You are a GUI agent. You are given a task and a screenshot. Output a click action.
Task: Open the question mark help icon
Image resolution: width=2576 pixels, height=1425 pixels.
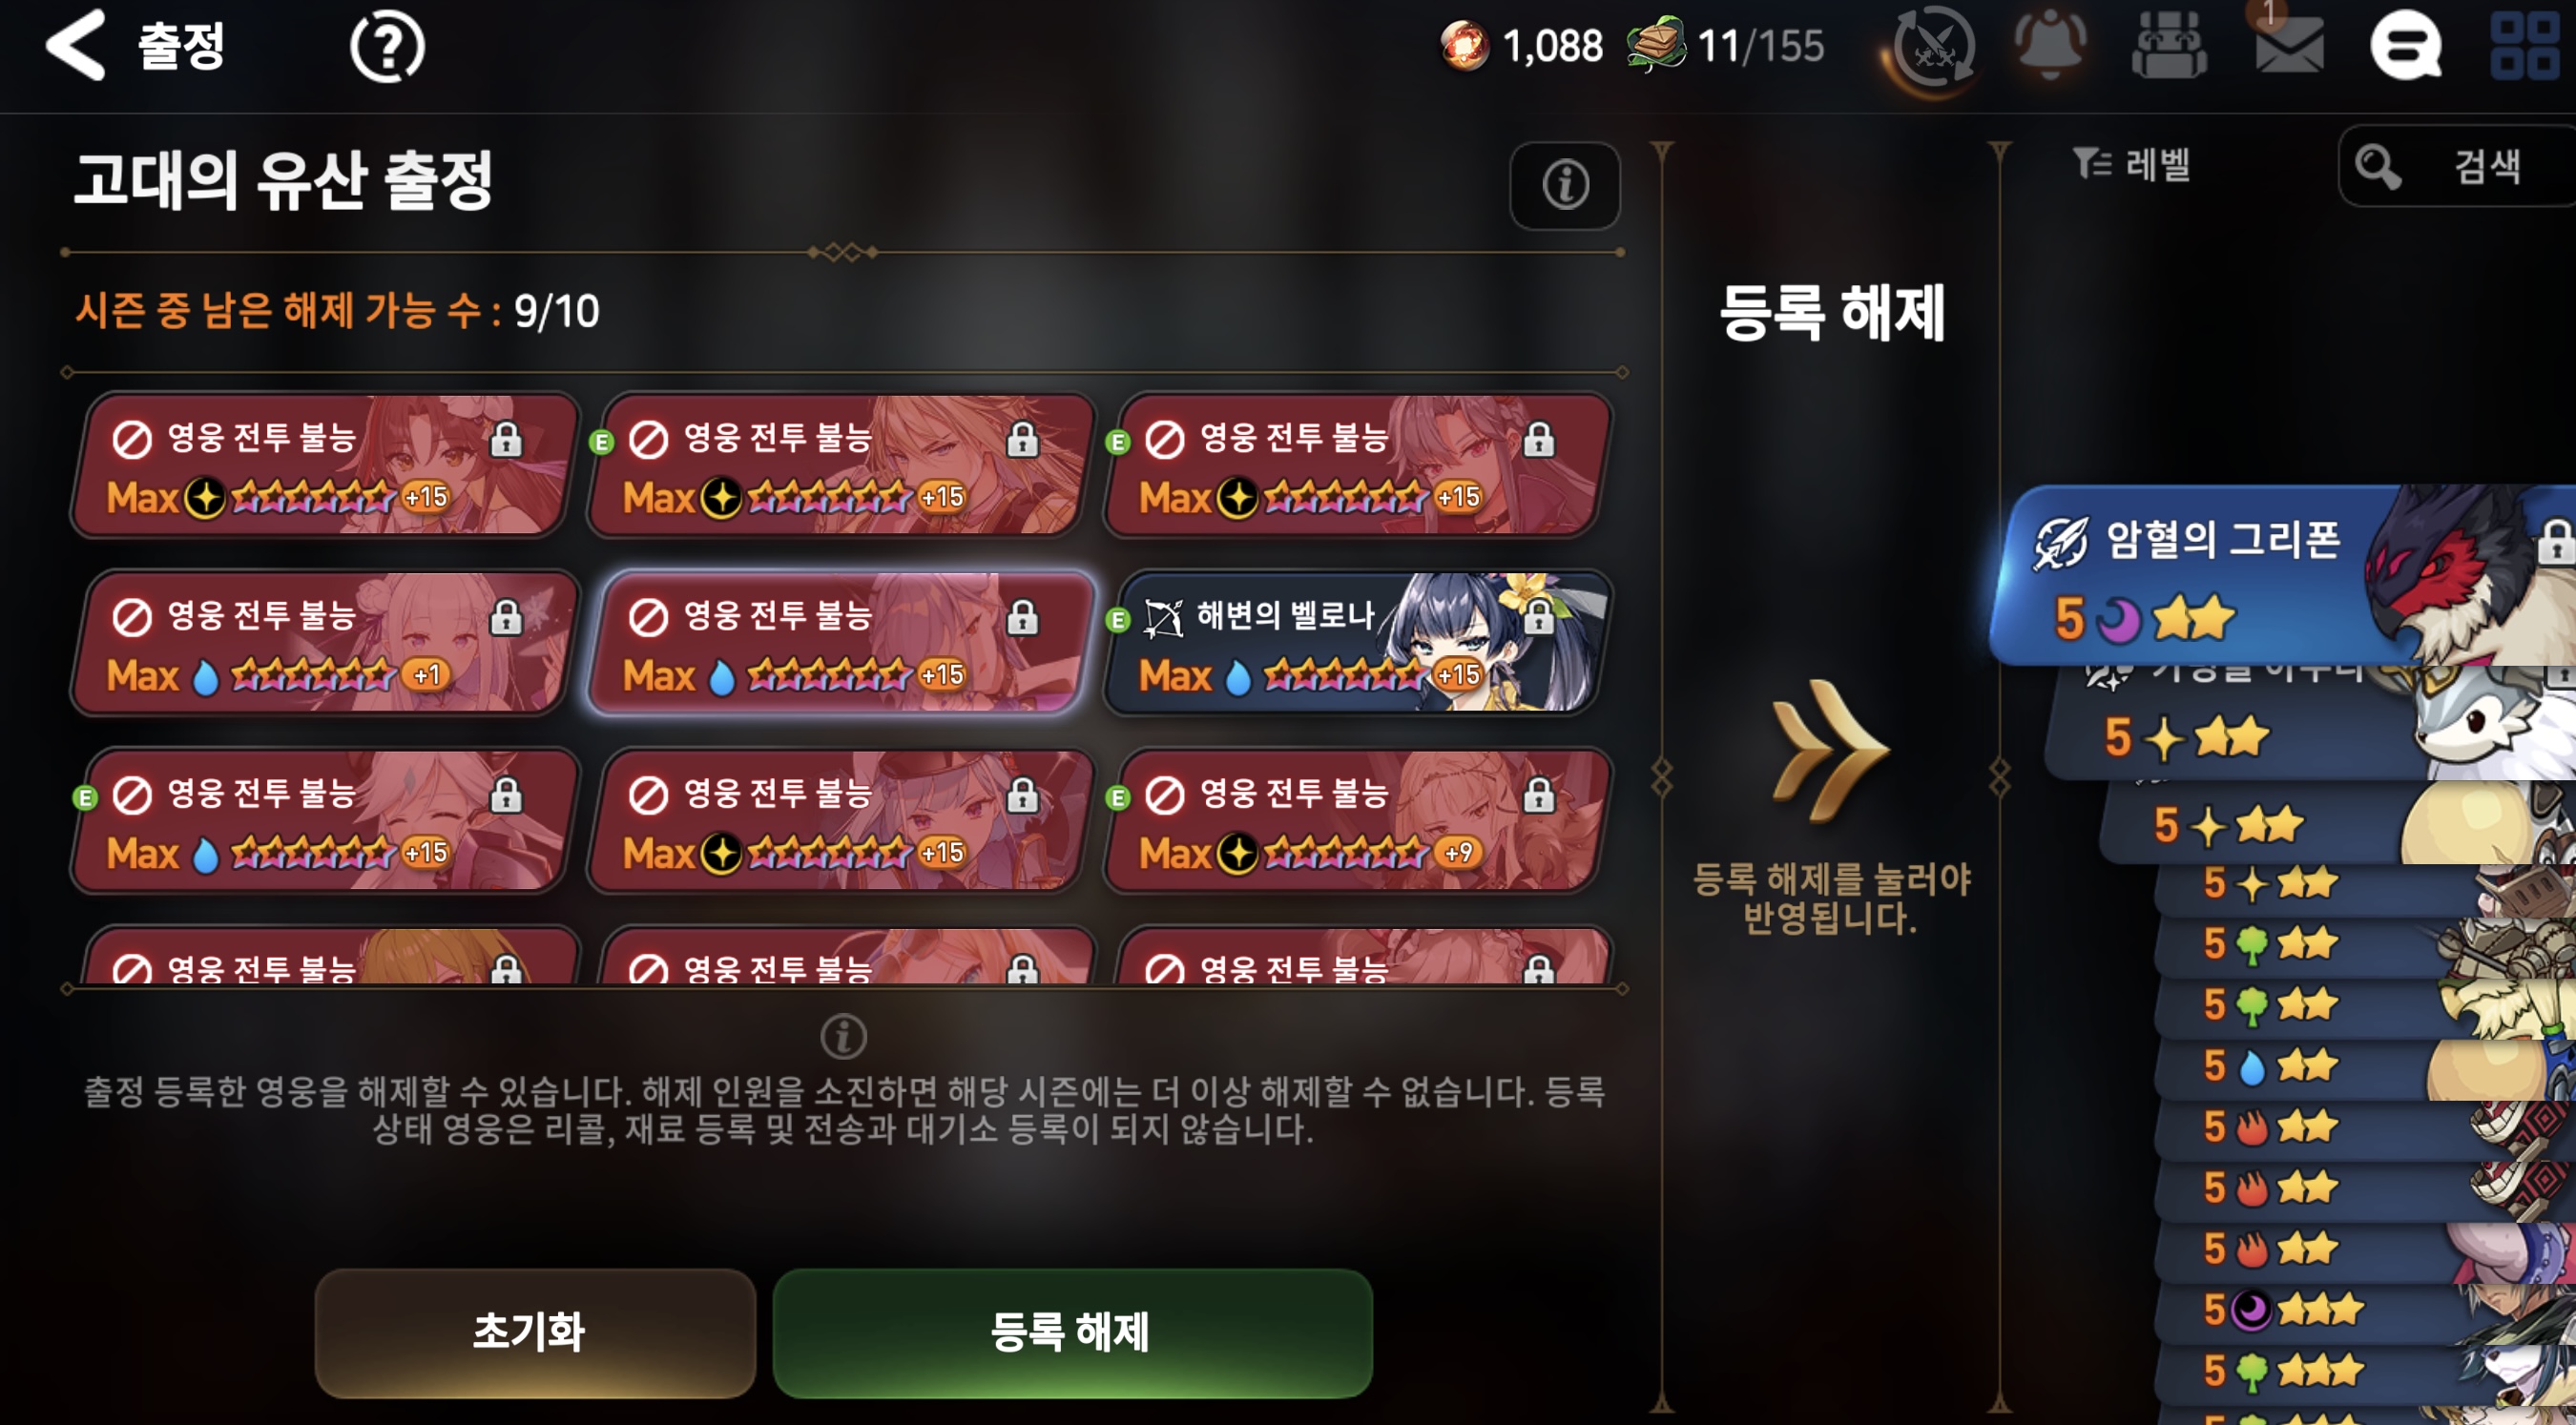(387, 46)
